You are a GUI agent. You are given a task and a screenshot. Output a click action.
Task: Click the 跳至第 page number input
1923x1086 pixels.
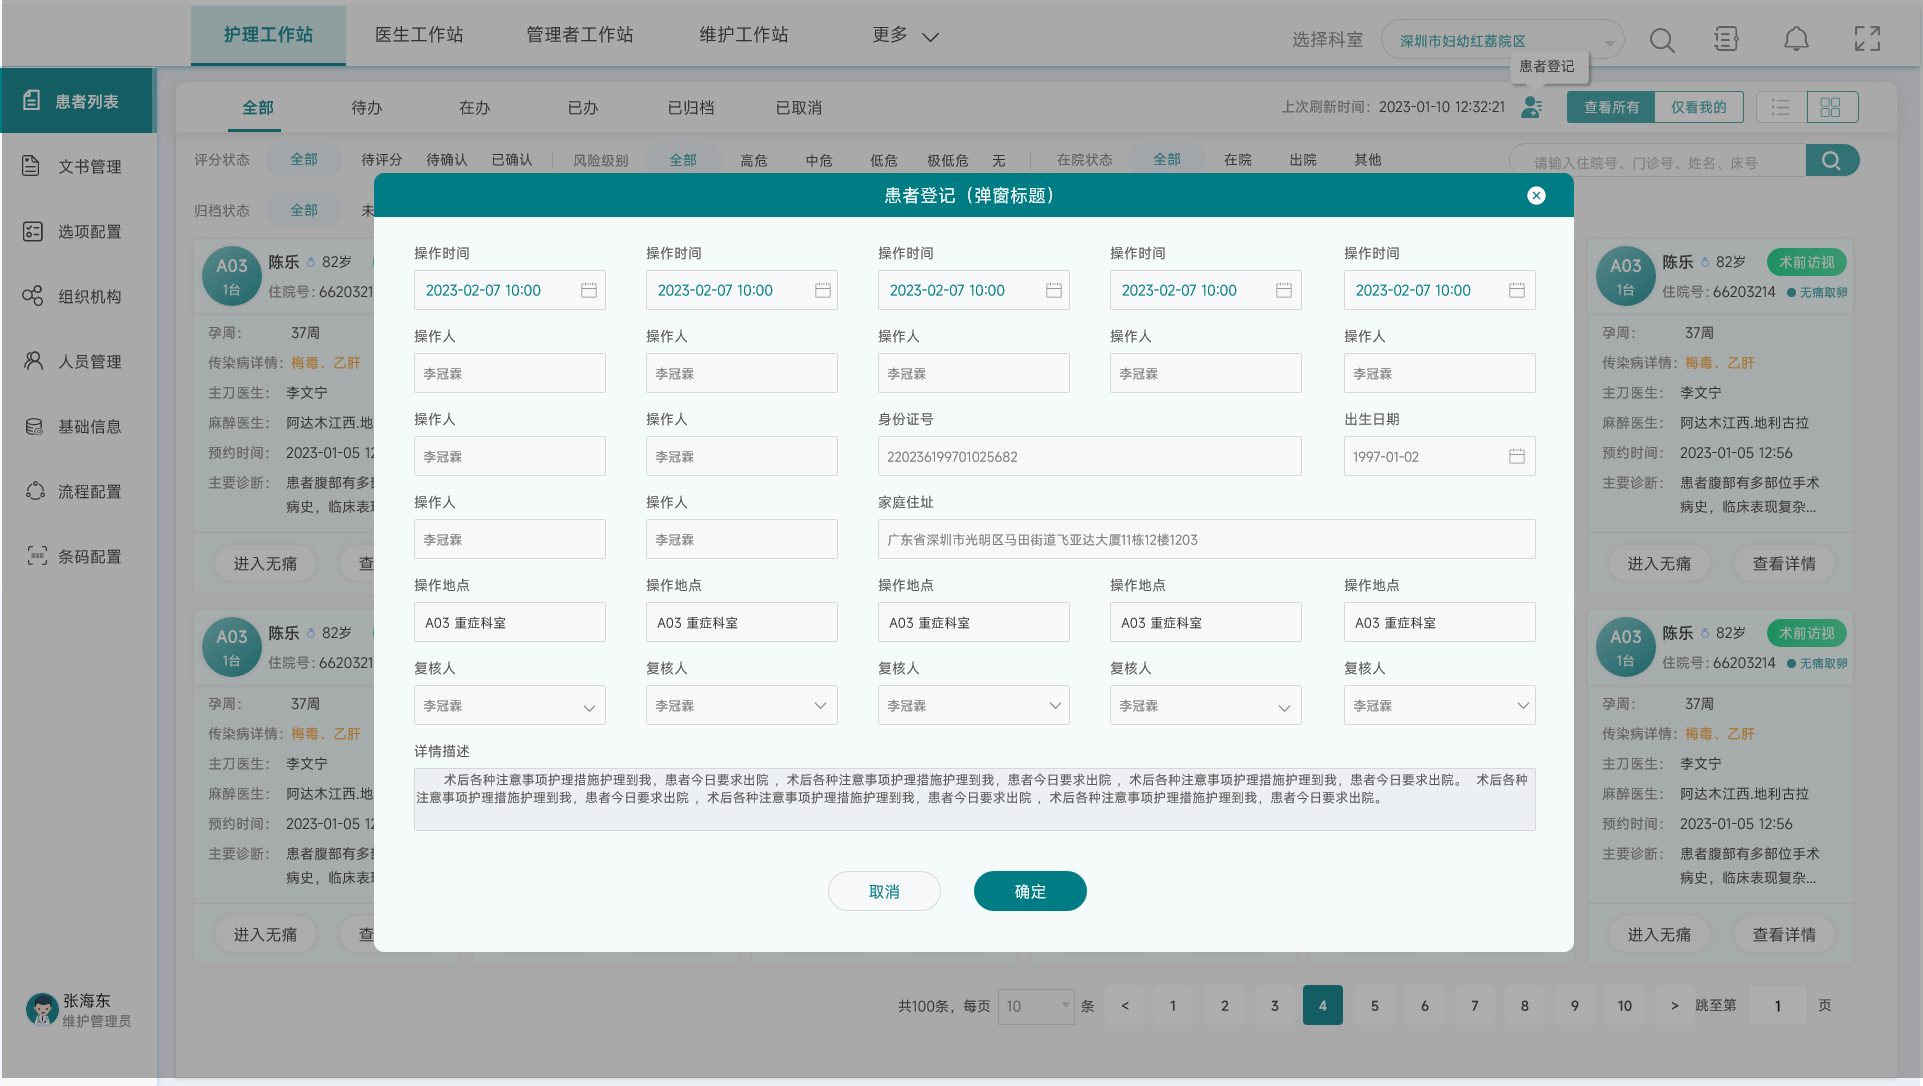[x=1777, y=1006]
